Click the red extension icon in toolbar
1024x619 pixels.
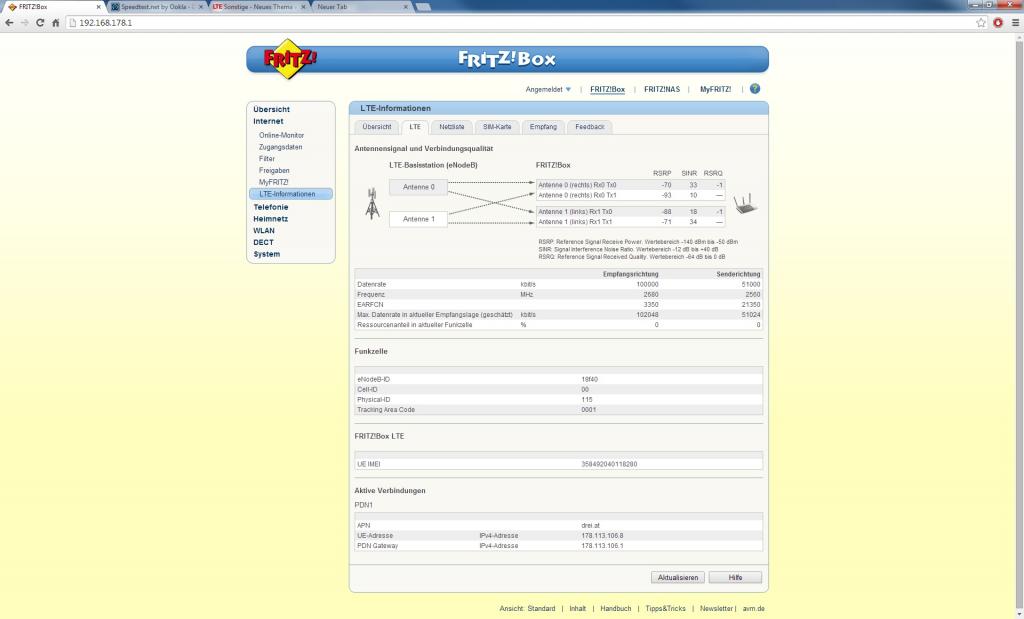998,23
